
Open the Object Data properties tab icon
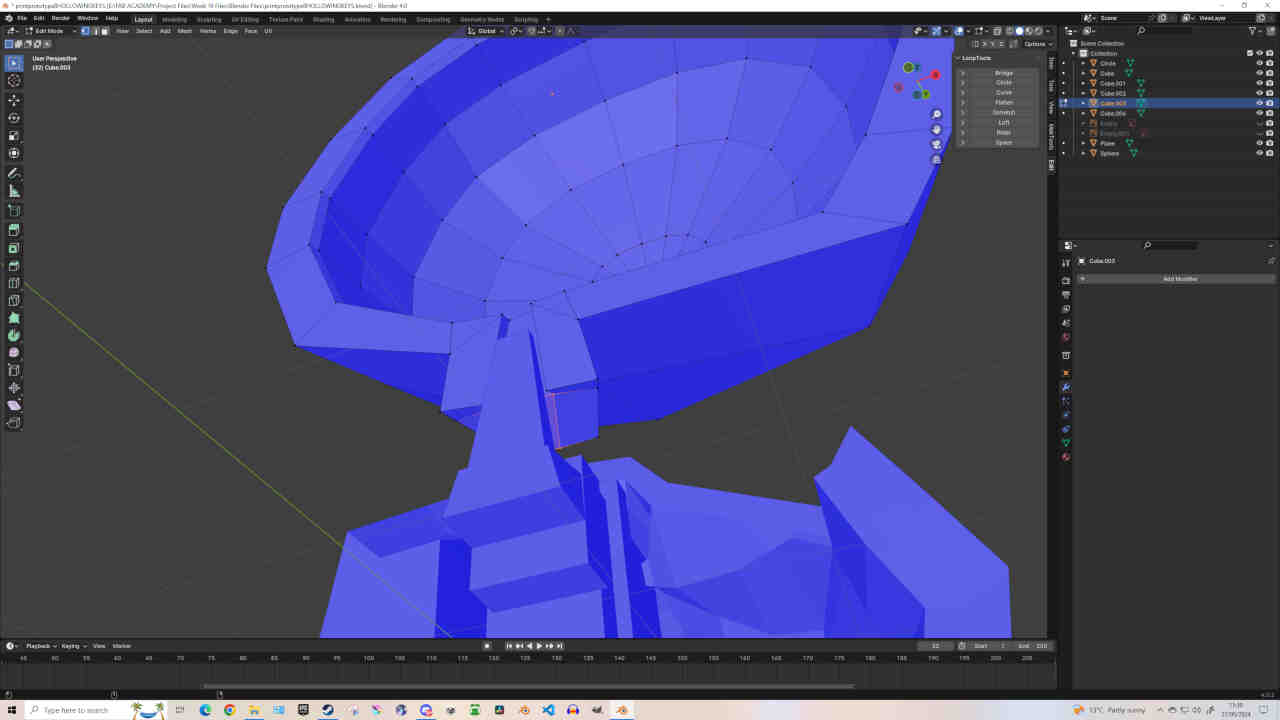[1066, 443]
